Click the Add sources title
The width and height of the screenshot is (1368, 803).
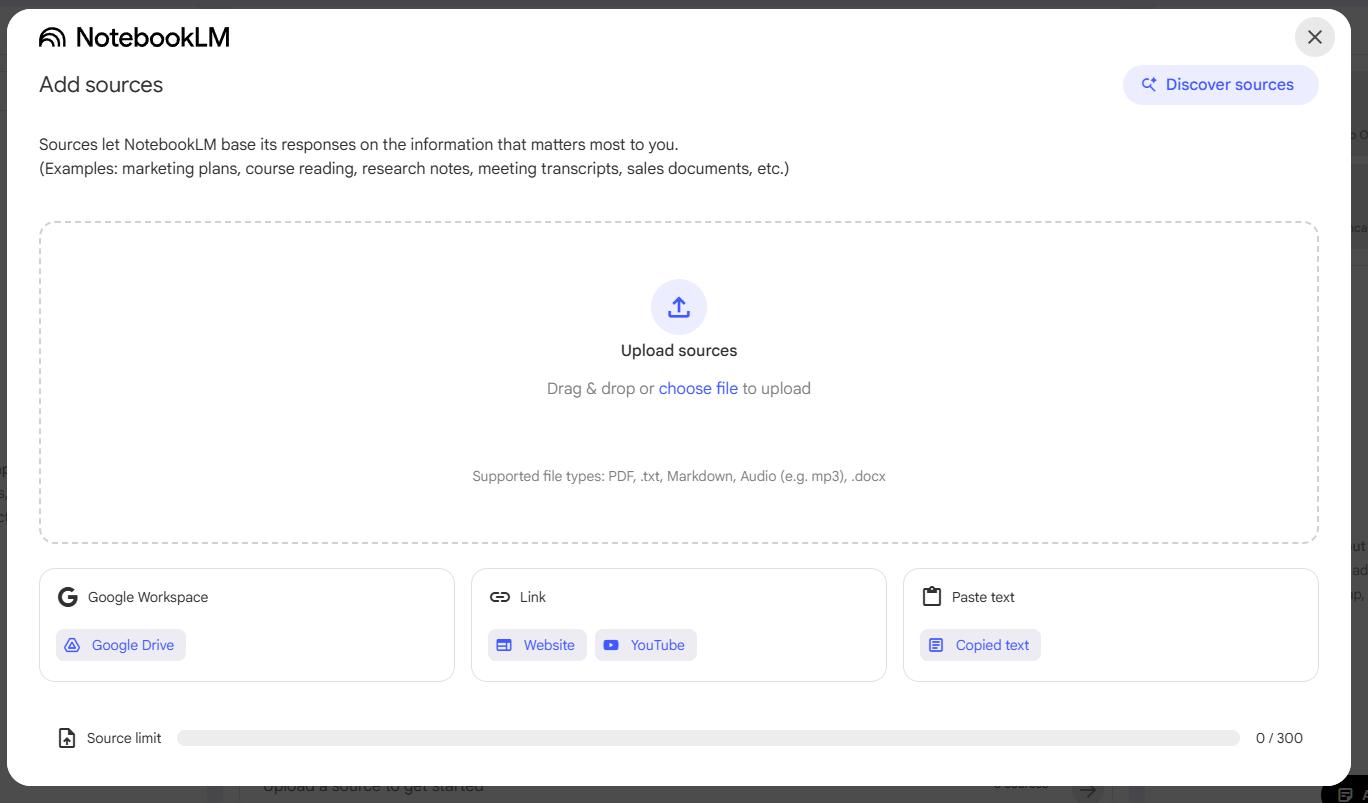point(101,85)
